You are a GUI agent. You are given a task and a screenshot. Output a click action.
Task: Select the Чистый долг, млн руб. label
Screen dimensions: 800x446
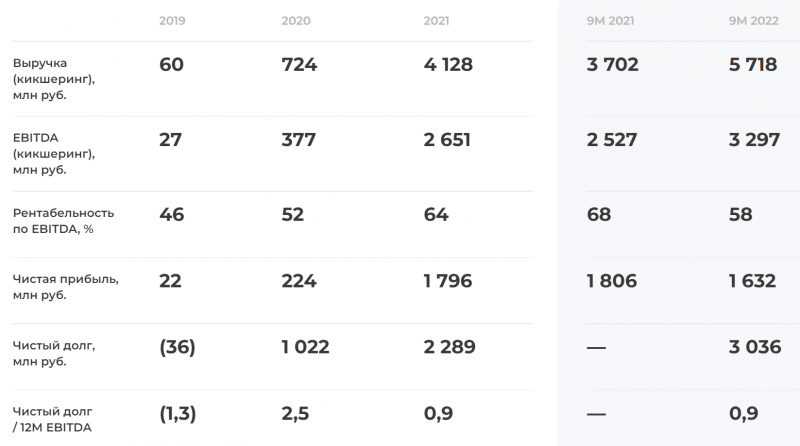pos(54,353)
